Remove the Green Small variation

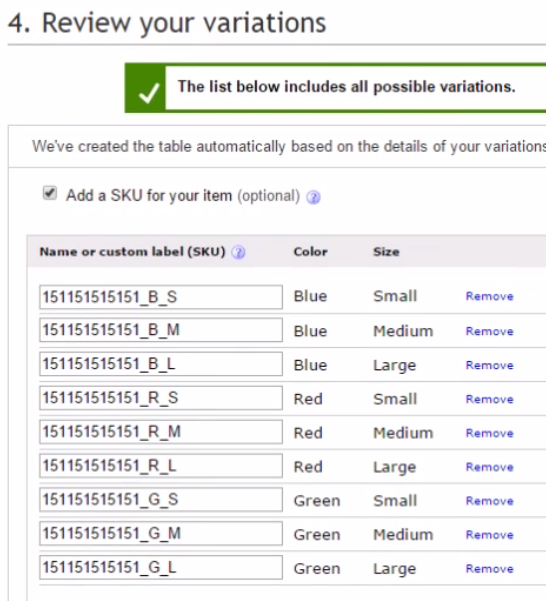point(489,501)
